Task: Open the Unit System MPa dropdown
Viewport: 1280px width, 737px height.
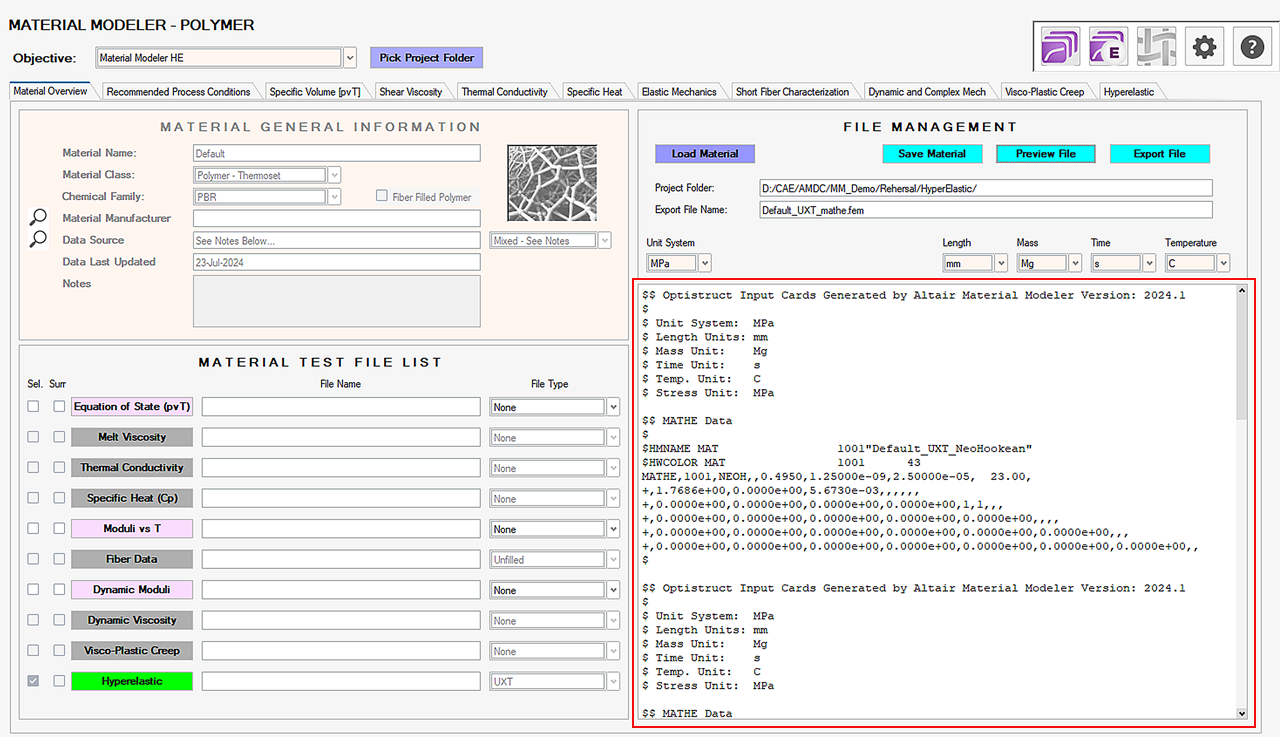Action: point(705,263)
